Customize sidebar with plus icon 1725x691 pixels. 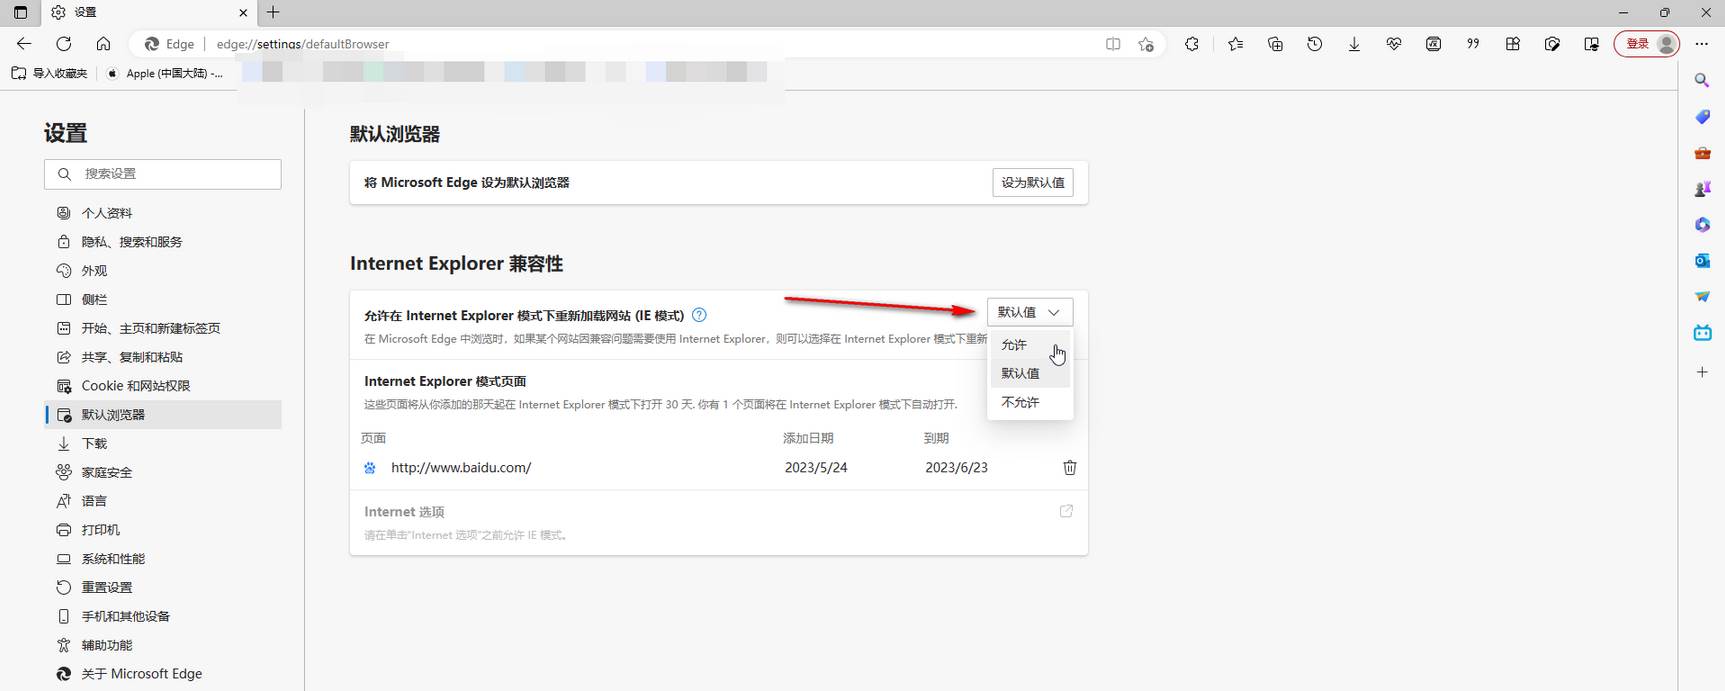coord(1702,372)
